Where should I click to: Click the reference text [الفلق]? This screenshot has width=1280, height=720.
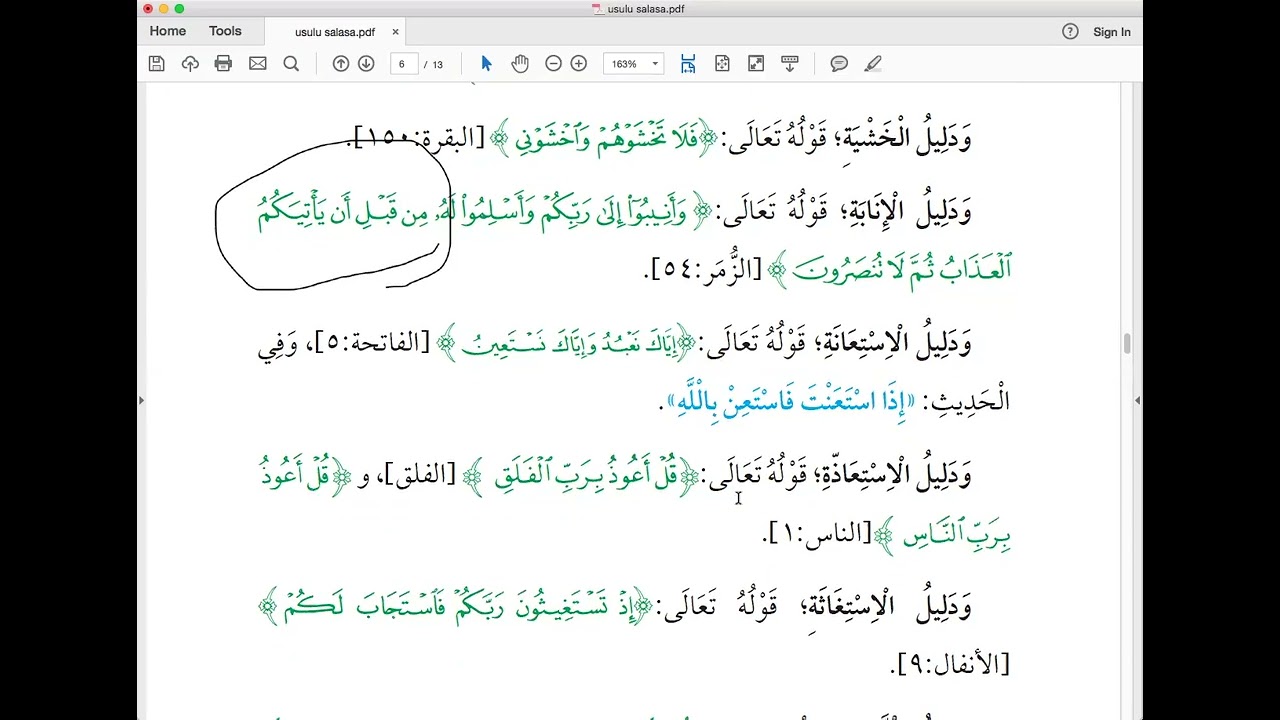[421, 475]
